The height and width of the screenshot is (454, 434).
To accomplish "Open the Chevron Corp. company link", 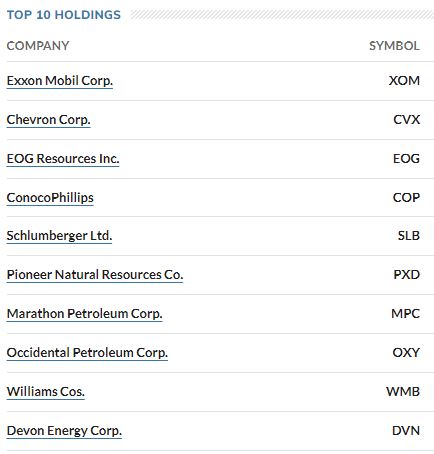I will coord(49,120).
